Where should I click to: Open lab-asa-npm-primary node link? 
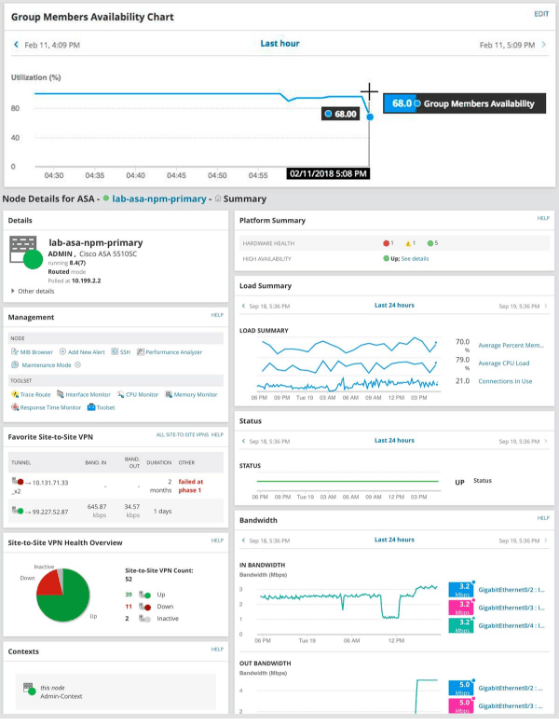(159, 199)
